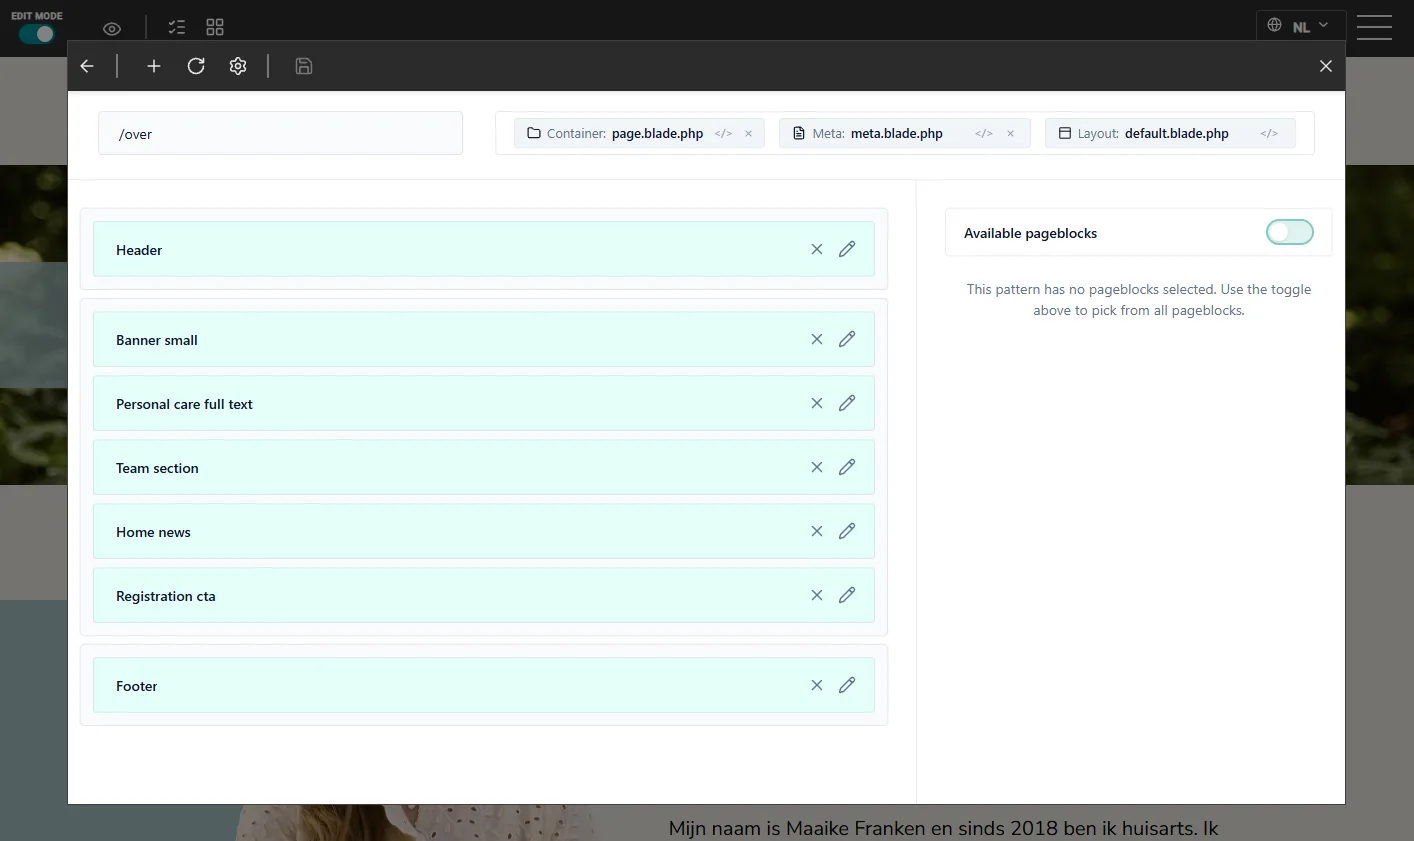Turn off the Edit Mode switch
Image resolution: width=1414 pixels, height=841 pixels.
[x=37, y=34]
